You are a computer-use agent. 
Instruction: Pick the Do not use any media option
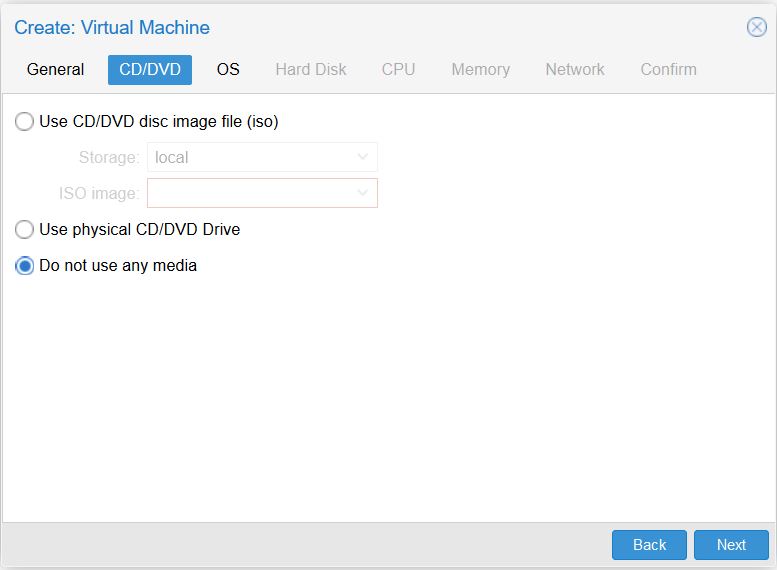pyautogui.click(x=24, y=266)
